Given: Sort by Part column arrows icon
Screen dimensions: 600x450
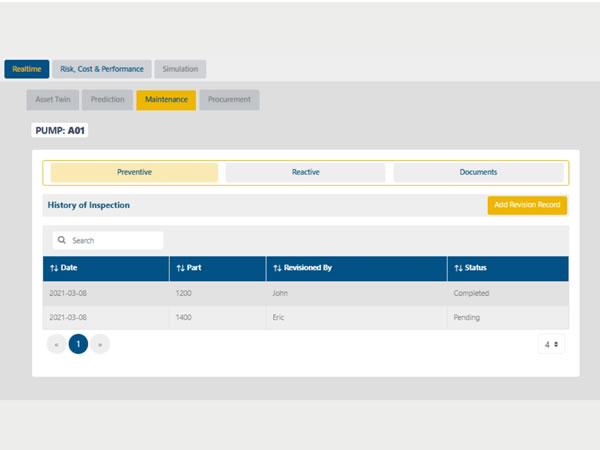Looking at the screenshot, I should pos(181,268).
